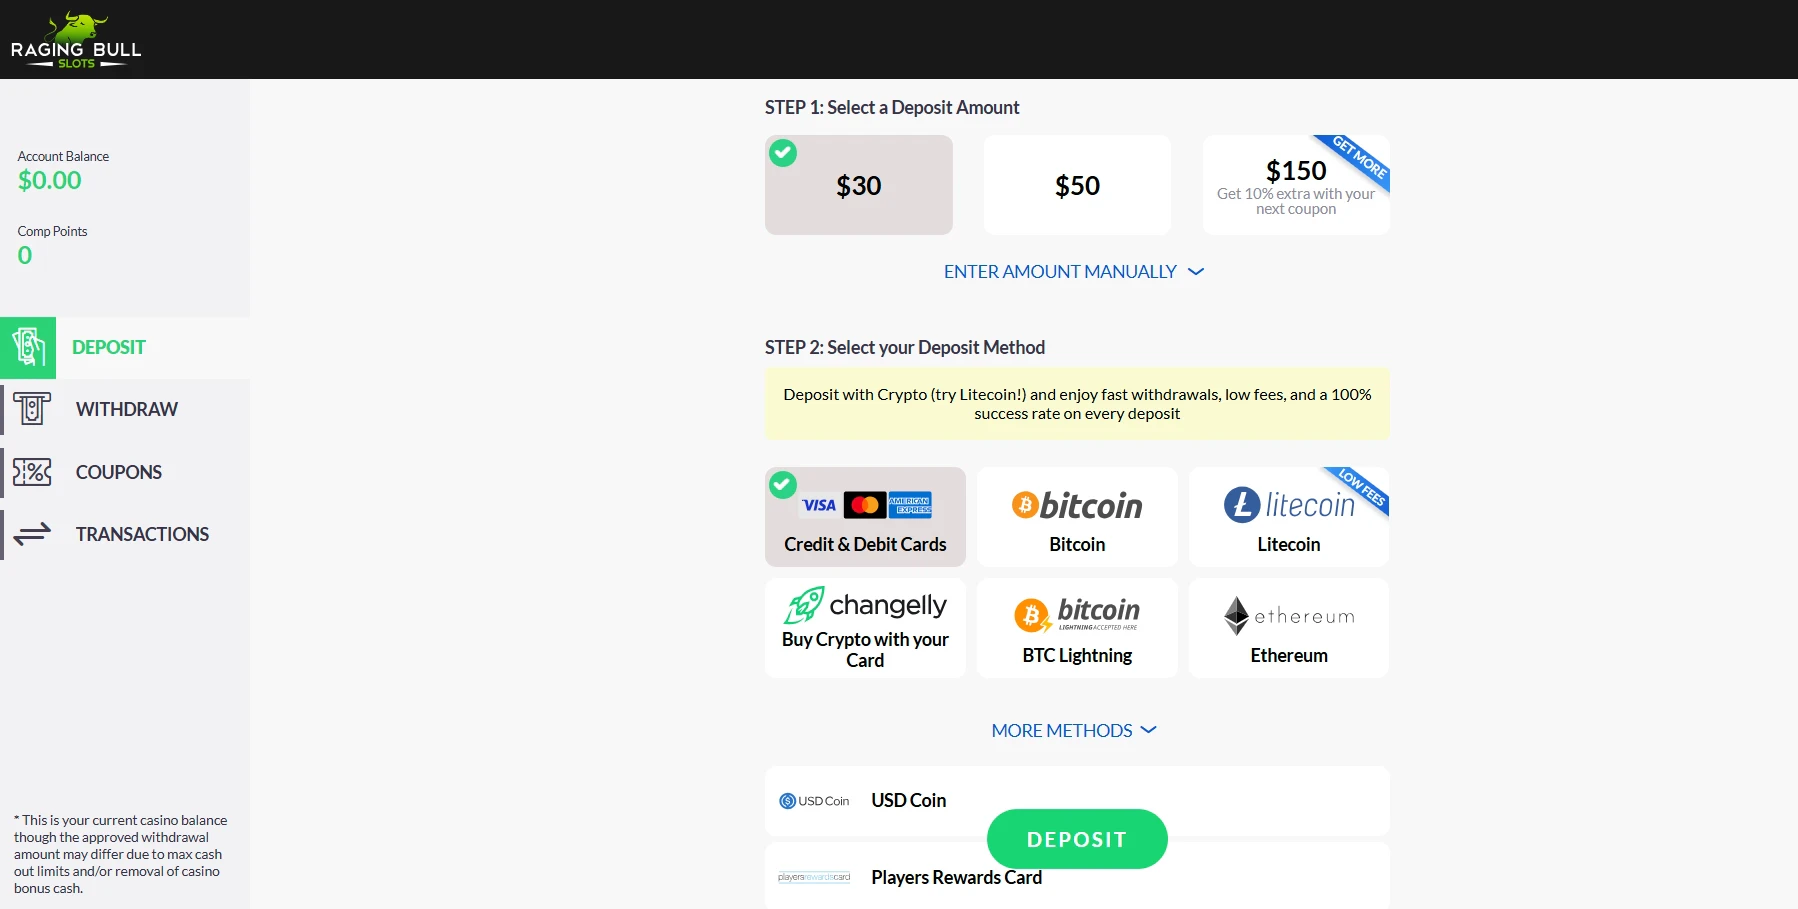Expand the More Methods chevron
The height and width of the screenshot is (909, 1798).
tap(1149, 730)
